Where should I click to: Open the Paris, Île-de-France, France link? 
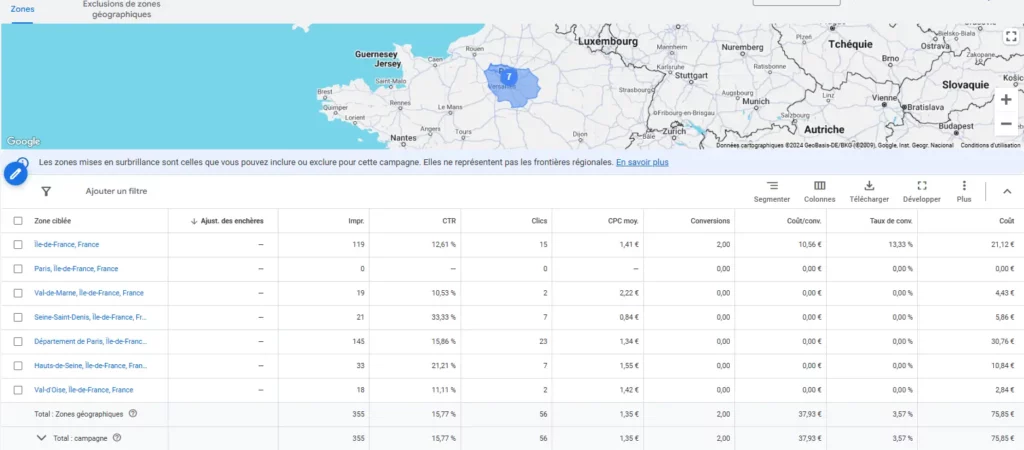pos(76,268)
